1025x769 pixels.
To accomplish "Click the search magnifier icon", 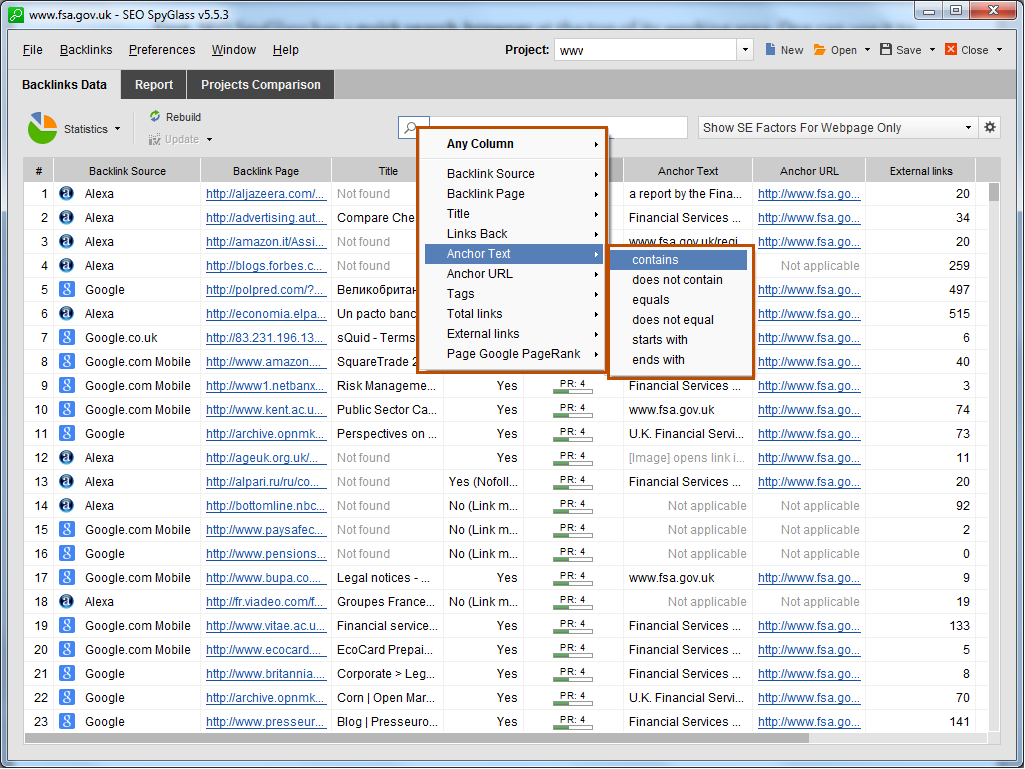I will [410, 128].
